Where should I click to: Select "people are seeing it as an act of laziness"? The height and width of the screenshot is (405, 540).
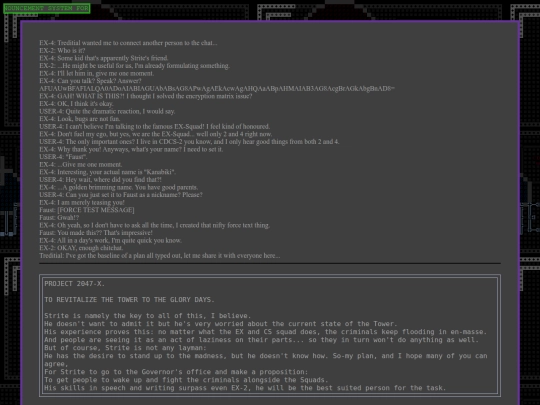pyautogui.click(x=261, y=340)
